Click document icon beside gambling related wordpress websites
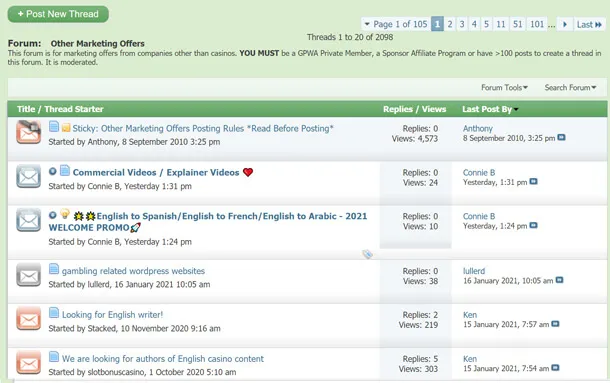 [x=54, y=269]
